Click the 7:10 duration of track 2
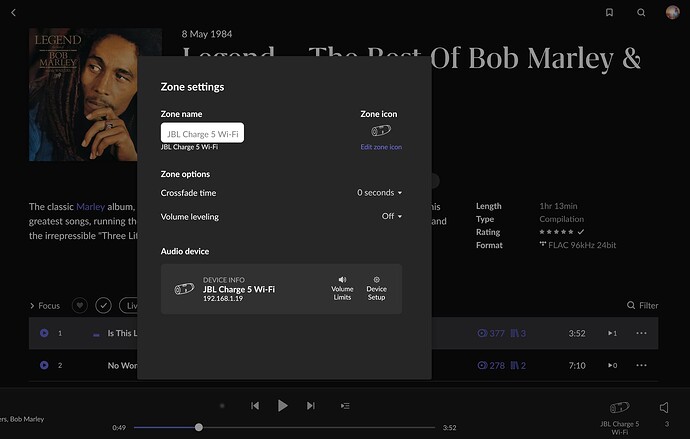The width and height of the screenshot is (690, 439). click(x=577, y=366)
